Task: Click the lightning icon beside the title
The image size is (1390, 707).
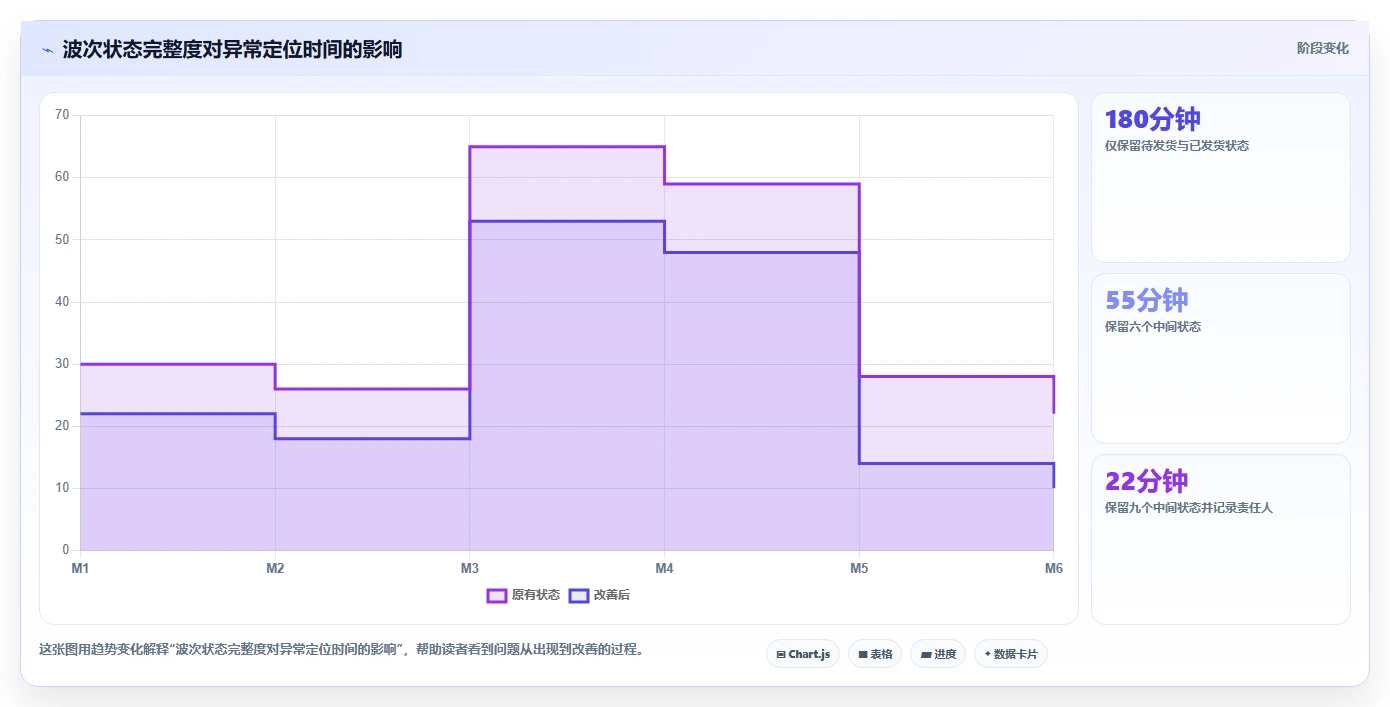Action: [x=47, y=50]
